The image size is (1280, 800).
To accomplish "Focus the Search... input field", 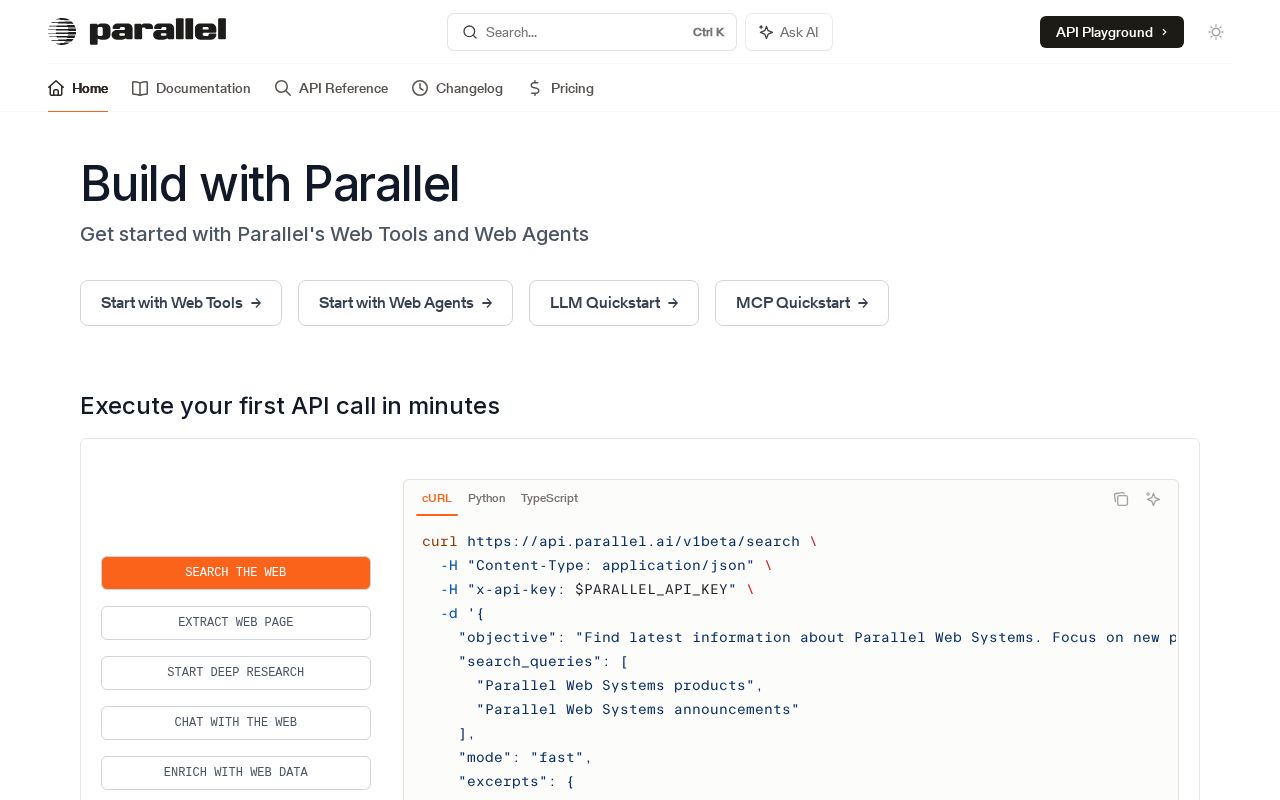I will tap(592, 32).
